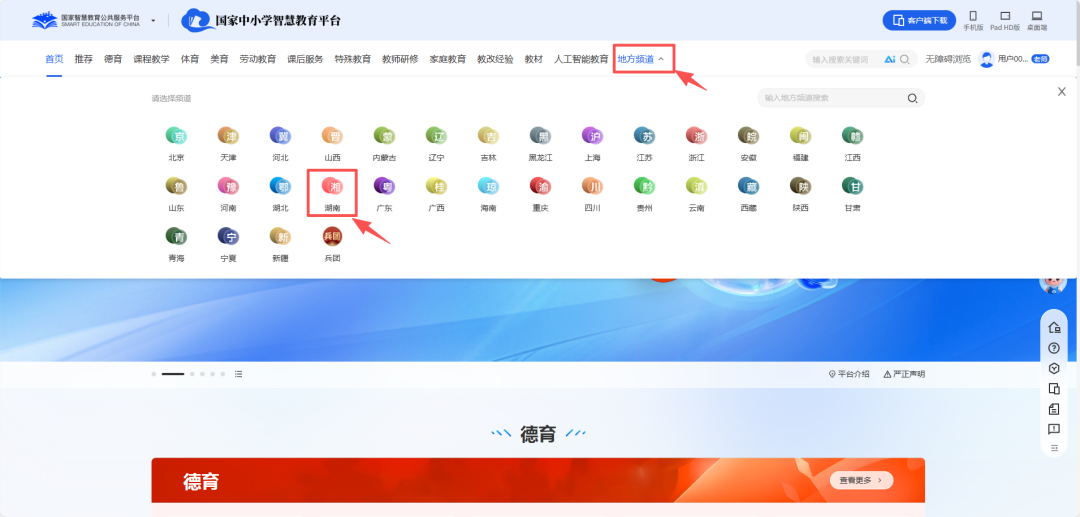Screen dimensions: 1080x517
Task: Select the Guangxi (广西) channel icon
Action: [x=437, y=186]
